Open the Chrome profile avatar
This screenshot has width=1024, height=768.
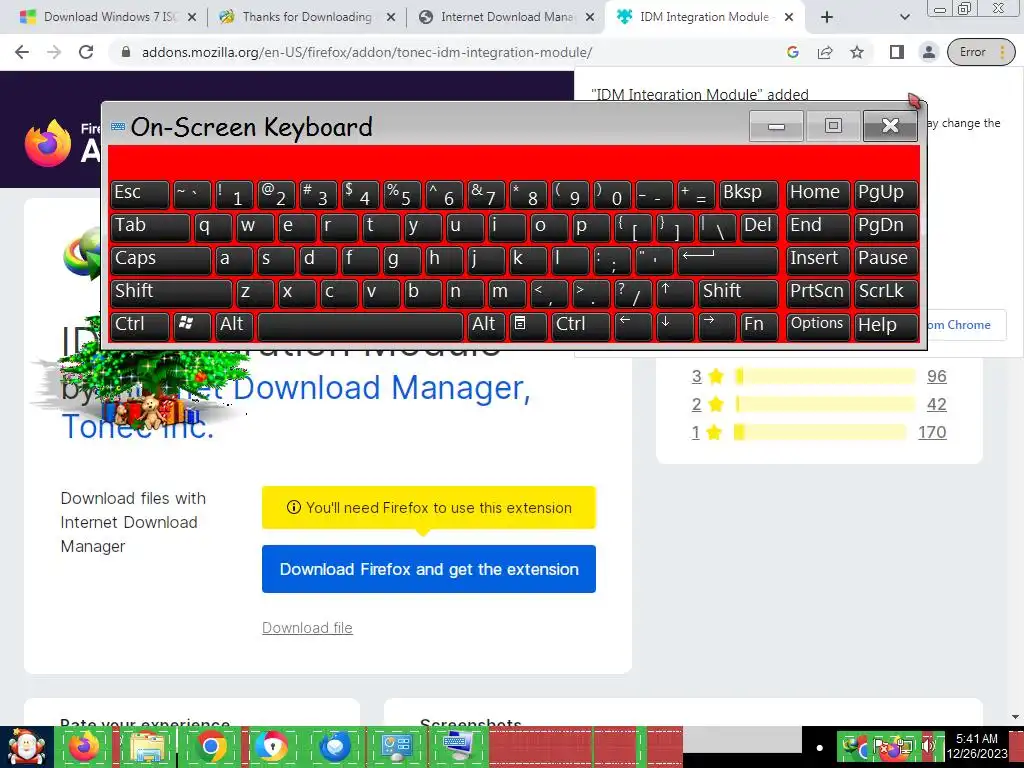(929, 52)
